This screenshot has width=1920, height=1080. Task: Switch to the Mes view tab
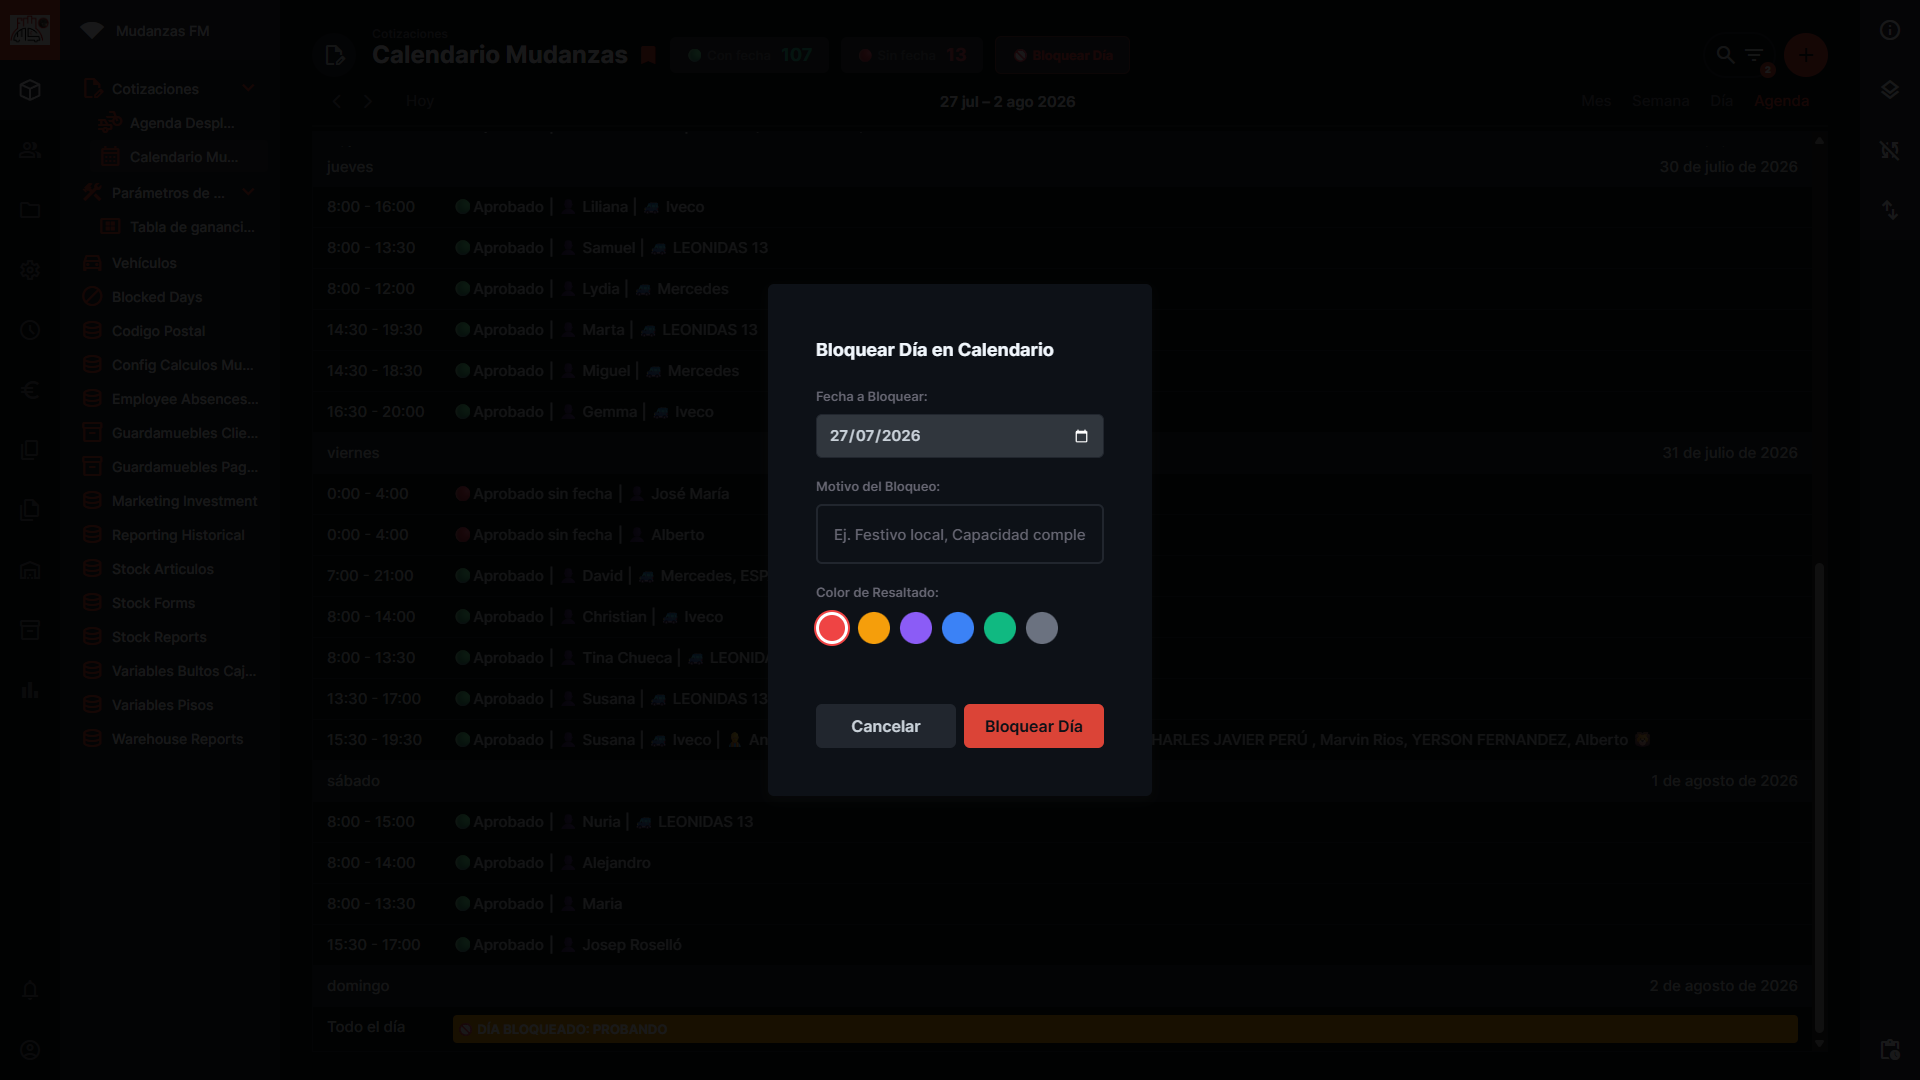click(1597, 101)
